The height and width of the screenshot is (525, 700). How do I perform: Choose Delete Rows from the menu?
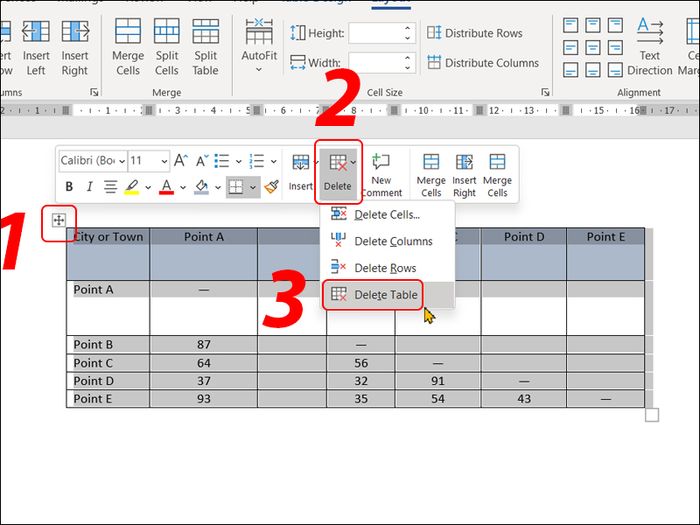[388, 268]
